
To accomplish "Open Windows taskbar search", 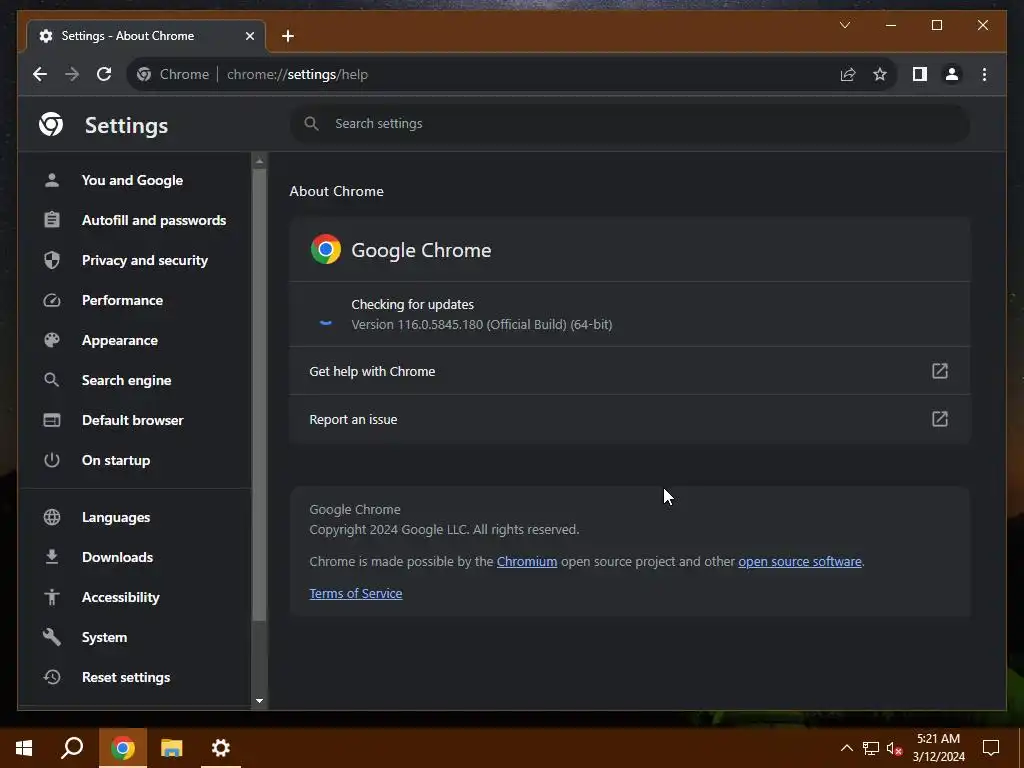I will 72,748.
